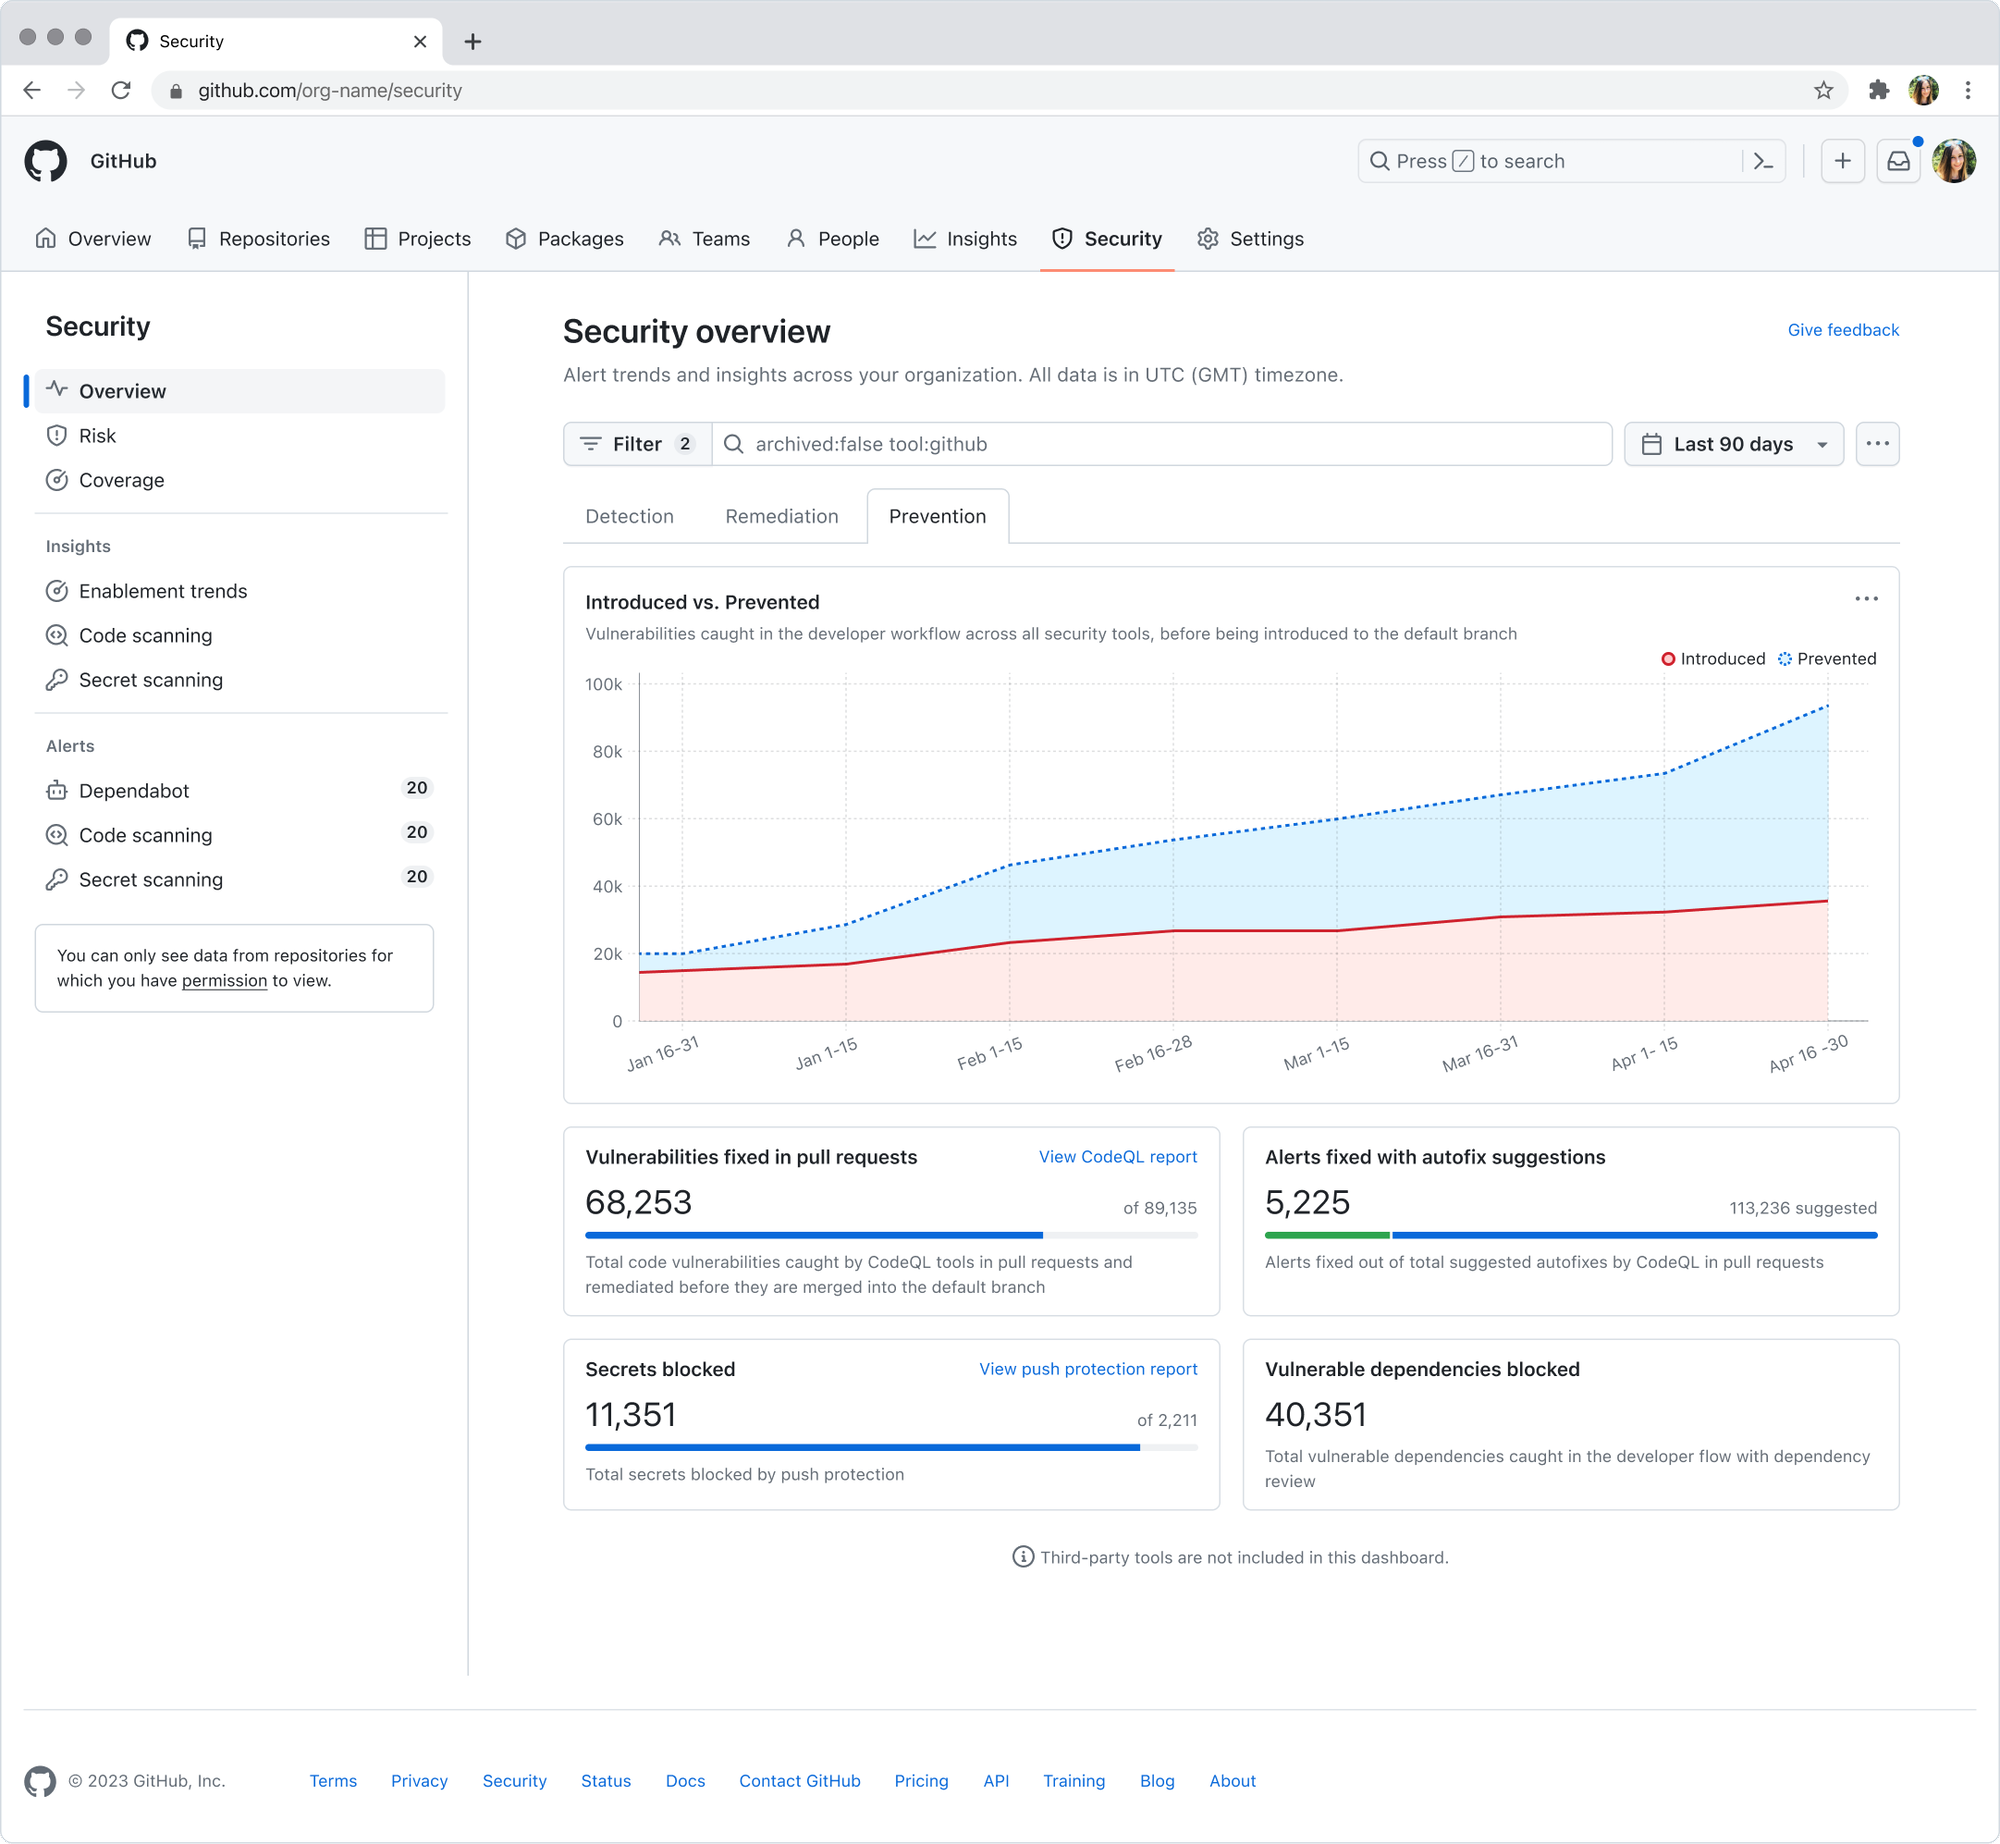The height and width of the screenshot is (1844, 2000).
Task: Open the Coverage sidebar item
Action: click(240, 480)
